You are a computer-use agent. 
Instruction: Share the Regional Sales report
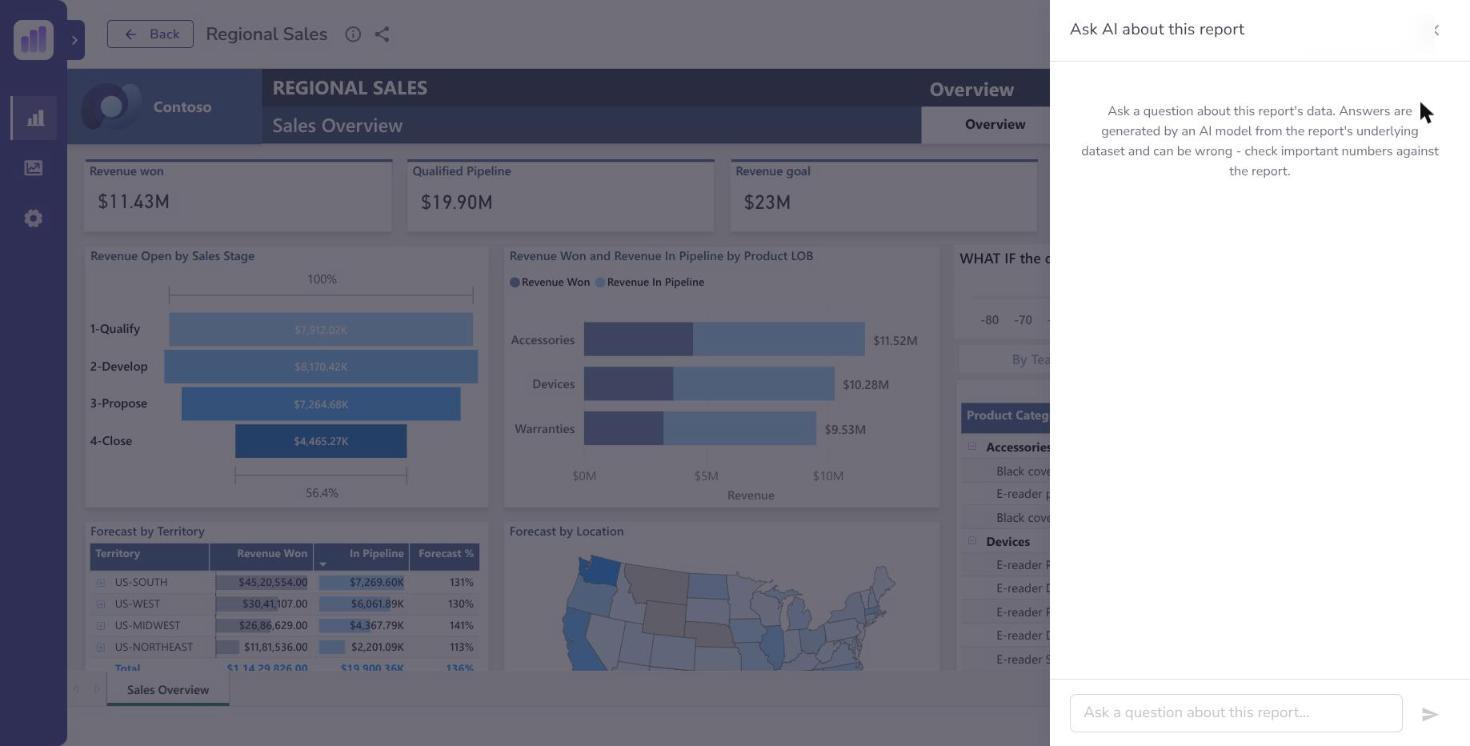tap(382, 34)
